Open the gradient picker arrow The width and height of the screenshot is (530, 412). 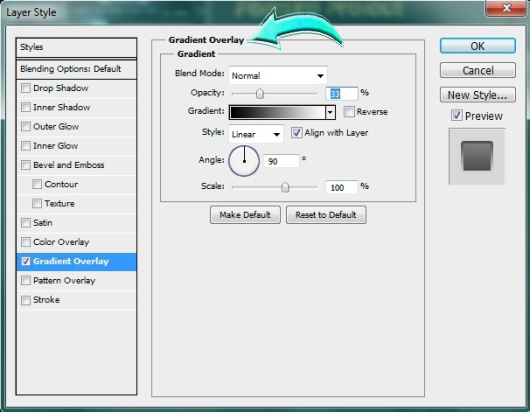(x=330, y=112)
